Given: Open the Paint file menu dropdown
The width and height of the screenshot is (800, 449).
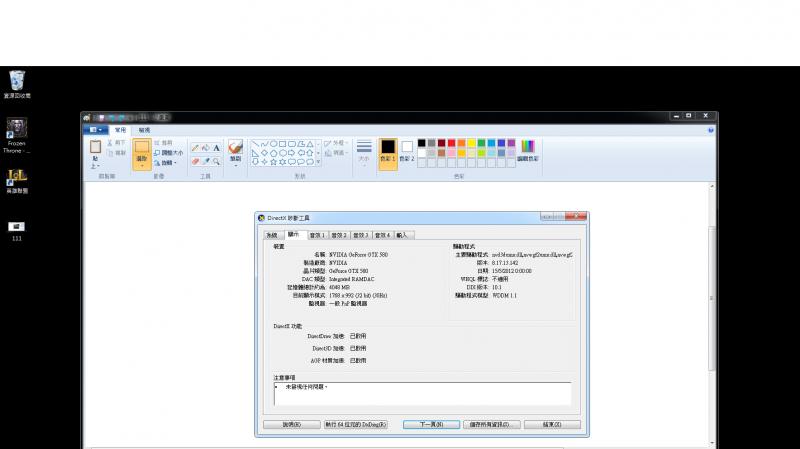Looking at the screenshot, I should point(95,130).
